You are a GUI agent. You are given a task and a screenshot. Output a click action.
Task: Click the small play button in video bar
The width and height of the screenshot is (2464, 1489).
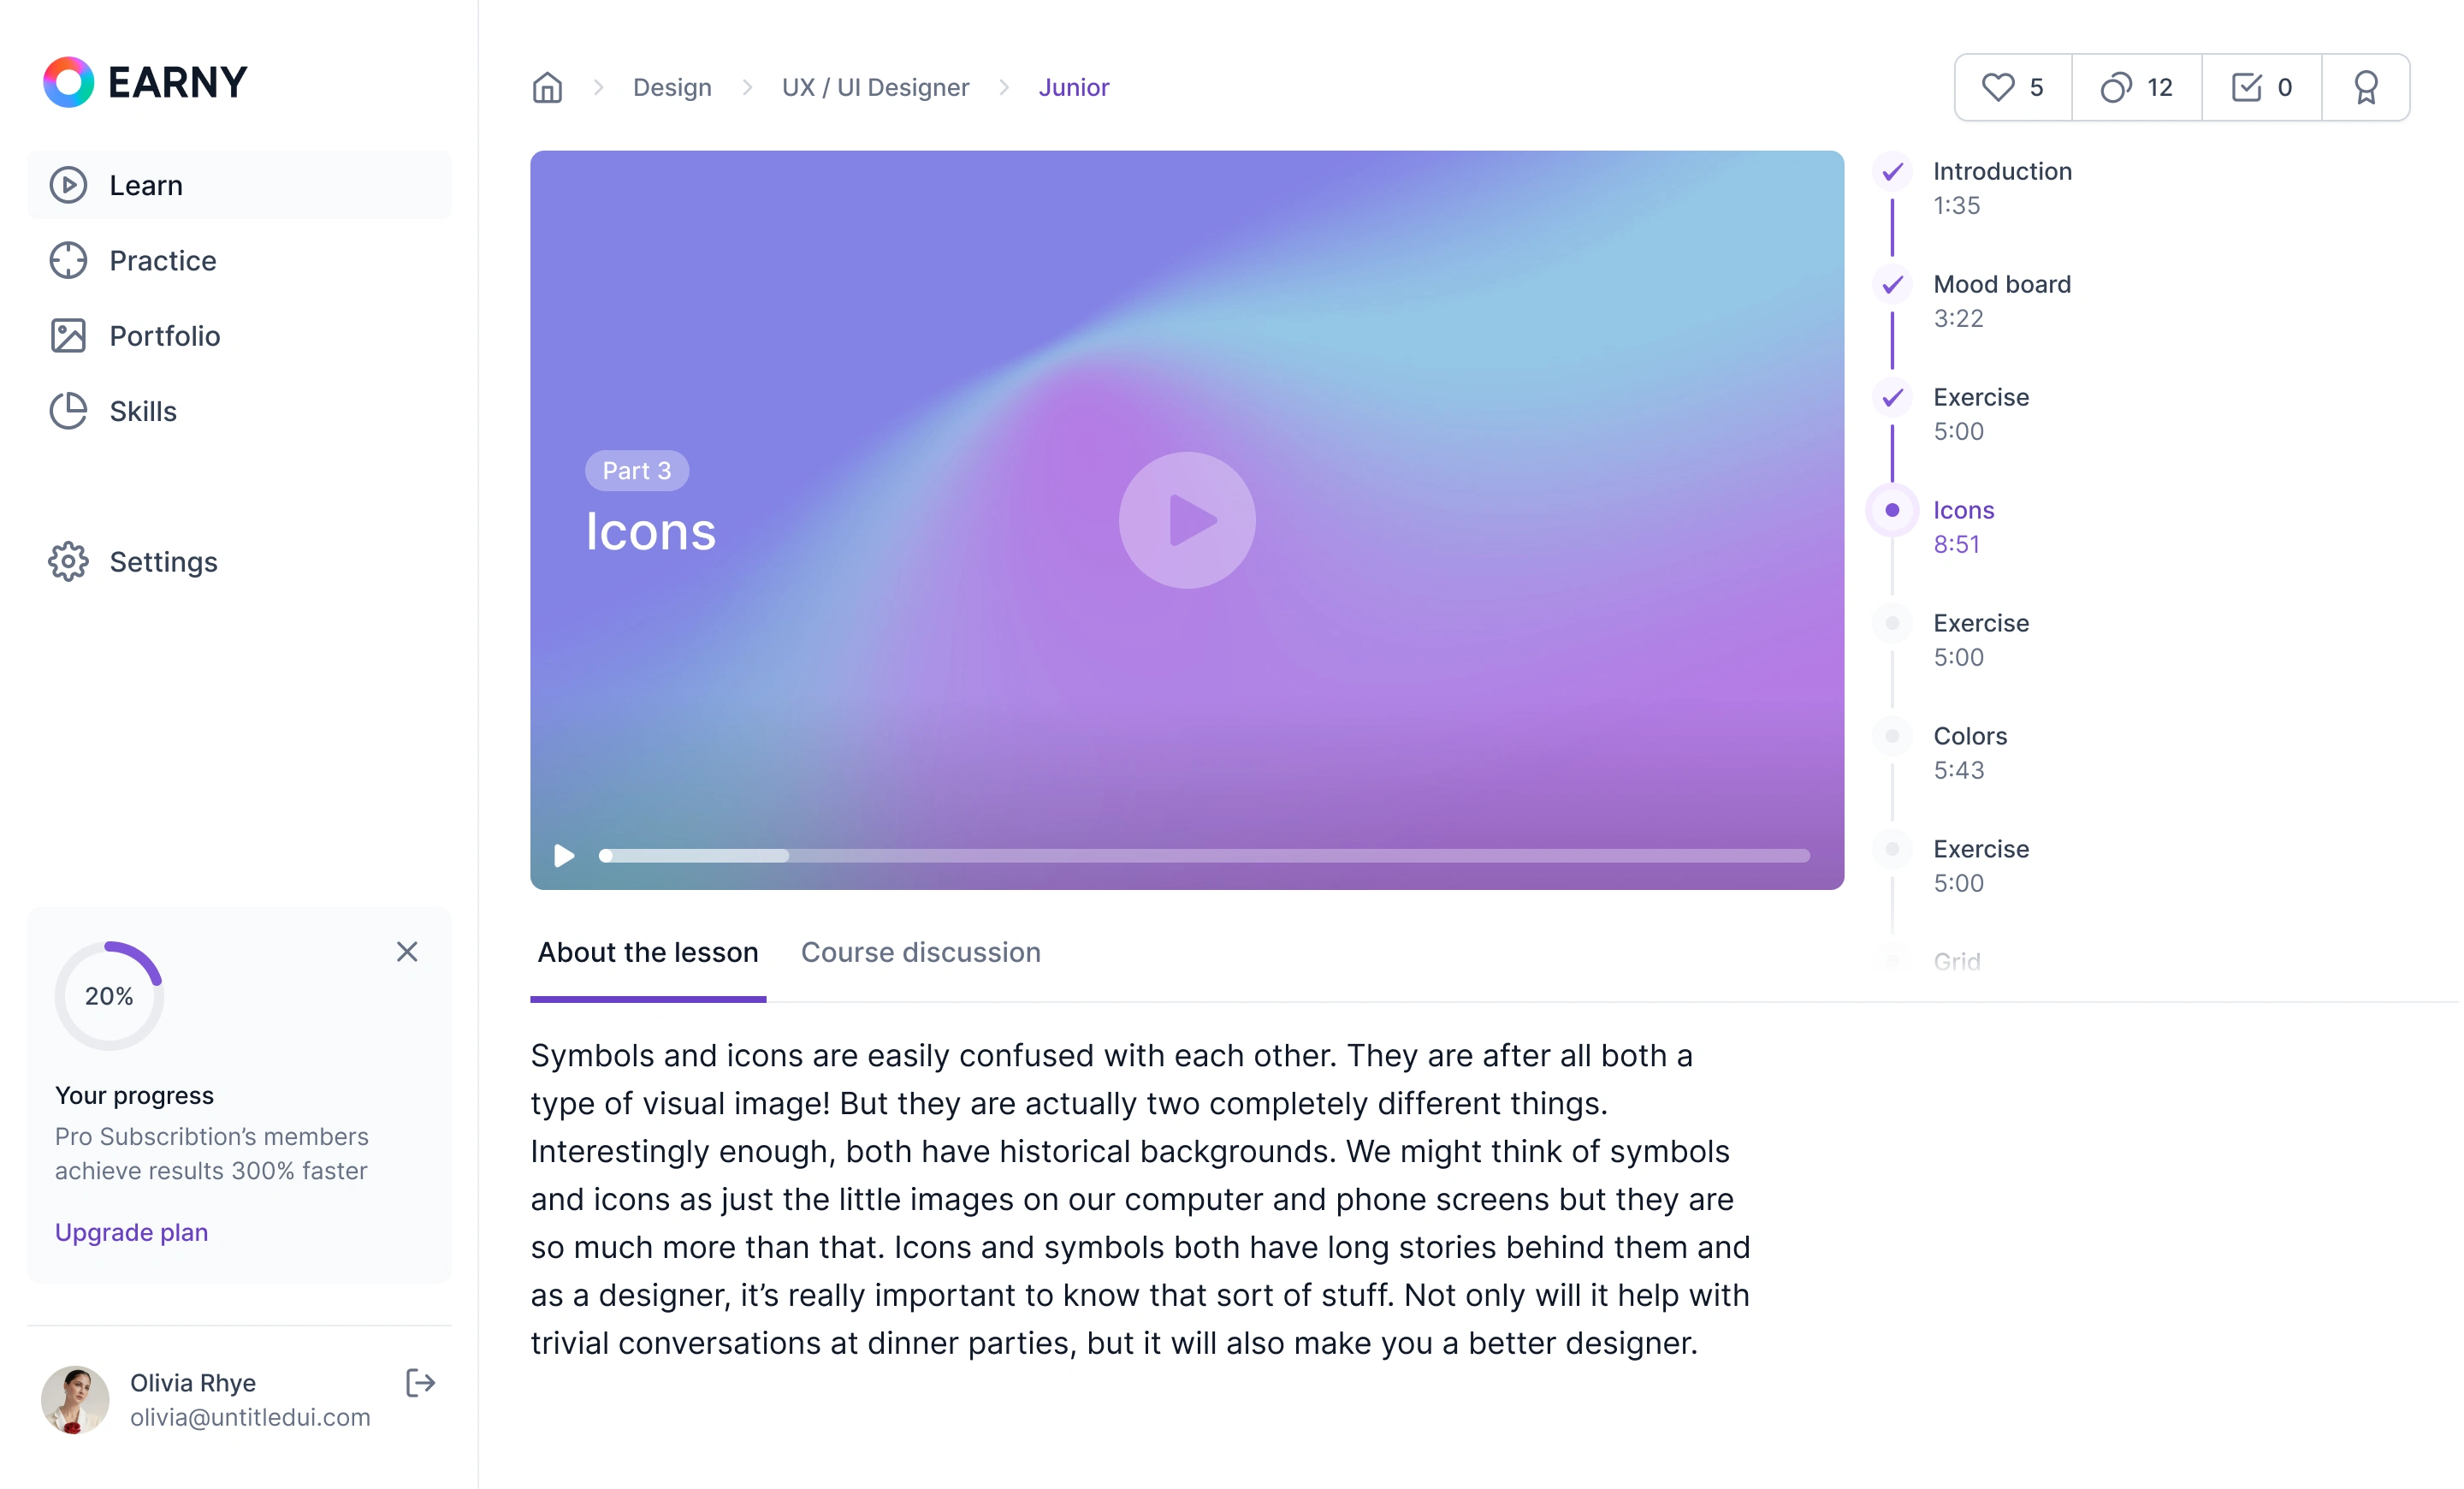(564, 856)
